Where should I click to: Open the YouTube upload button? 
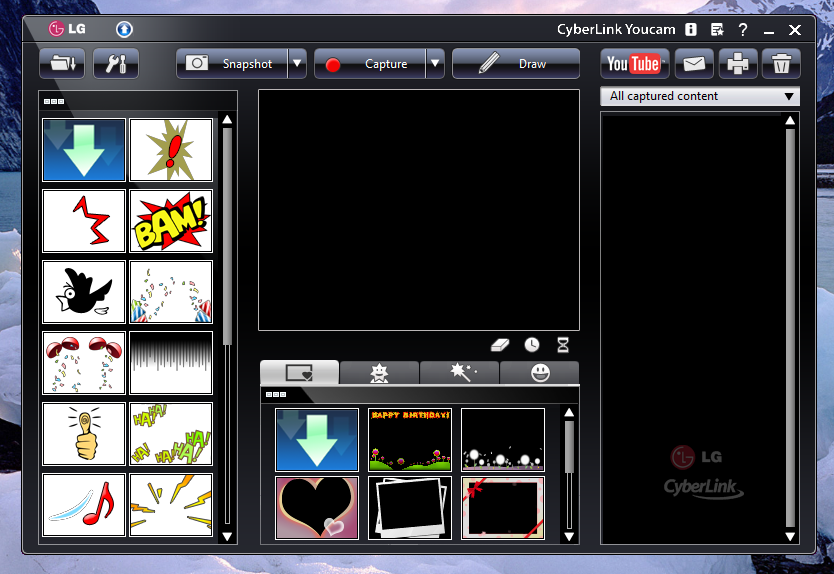[634, 64]
